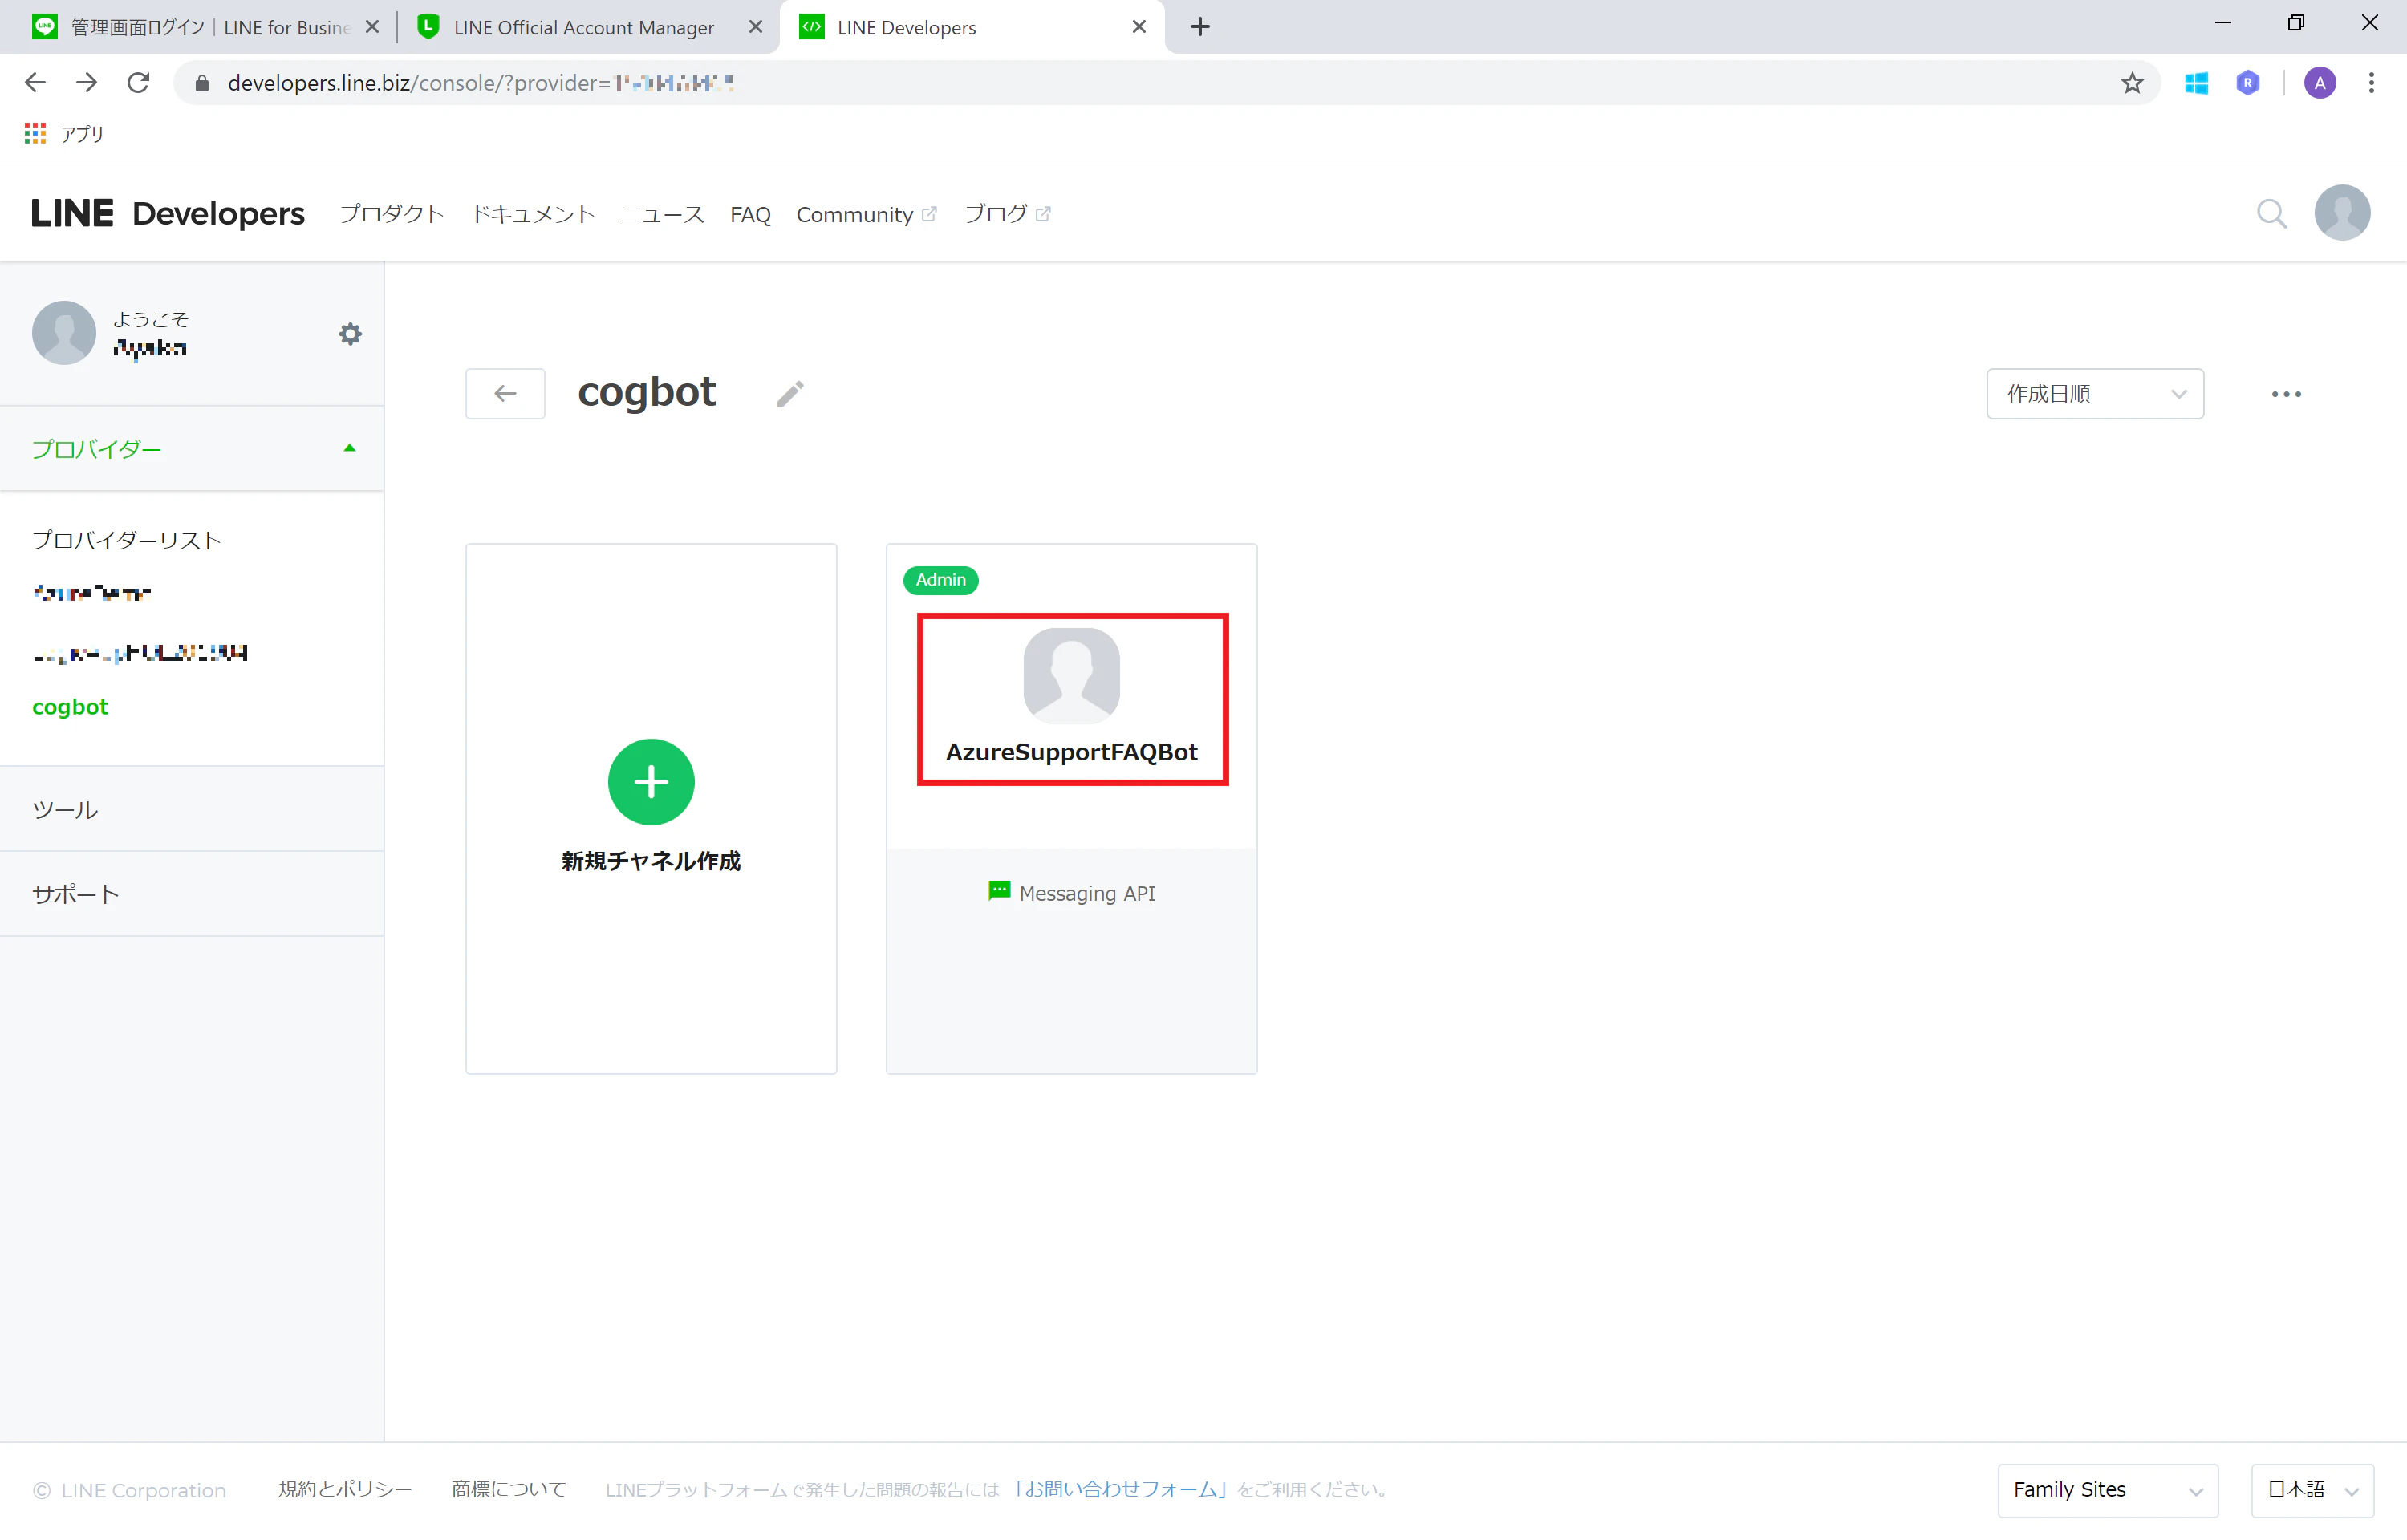Open ツール in the sidebar
This screenshot has height=1540, width=2407.
192,810
